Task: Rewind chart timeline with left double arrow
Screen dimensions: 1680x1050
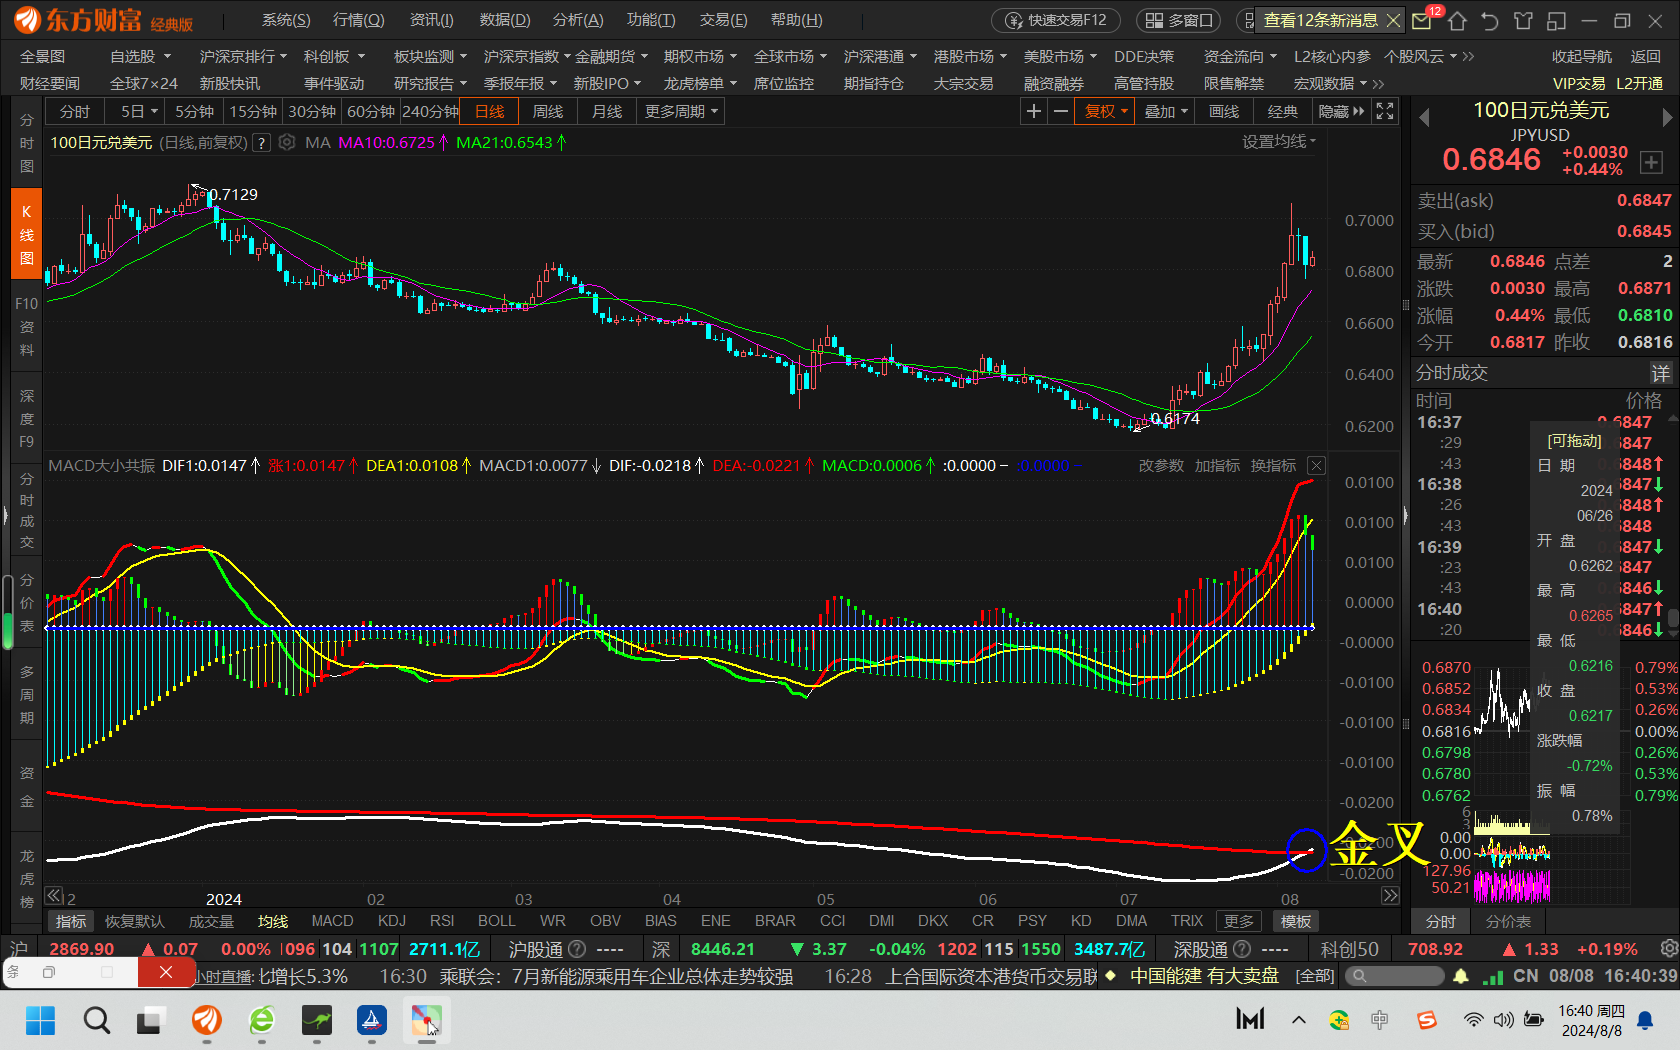Action: click(54, 896)
